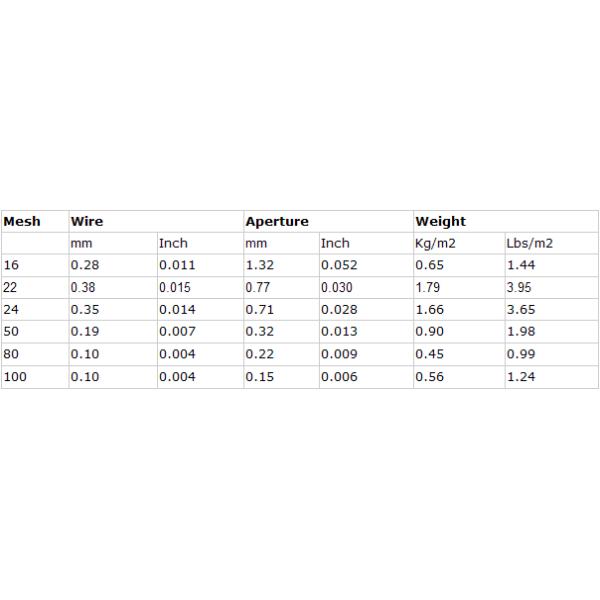Screen dimensions: 600x600
Task: Click aperture inch value 0.028
Action: (x=338, y=310)
